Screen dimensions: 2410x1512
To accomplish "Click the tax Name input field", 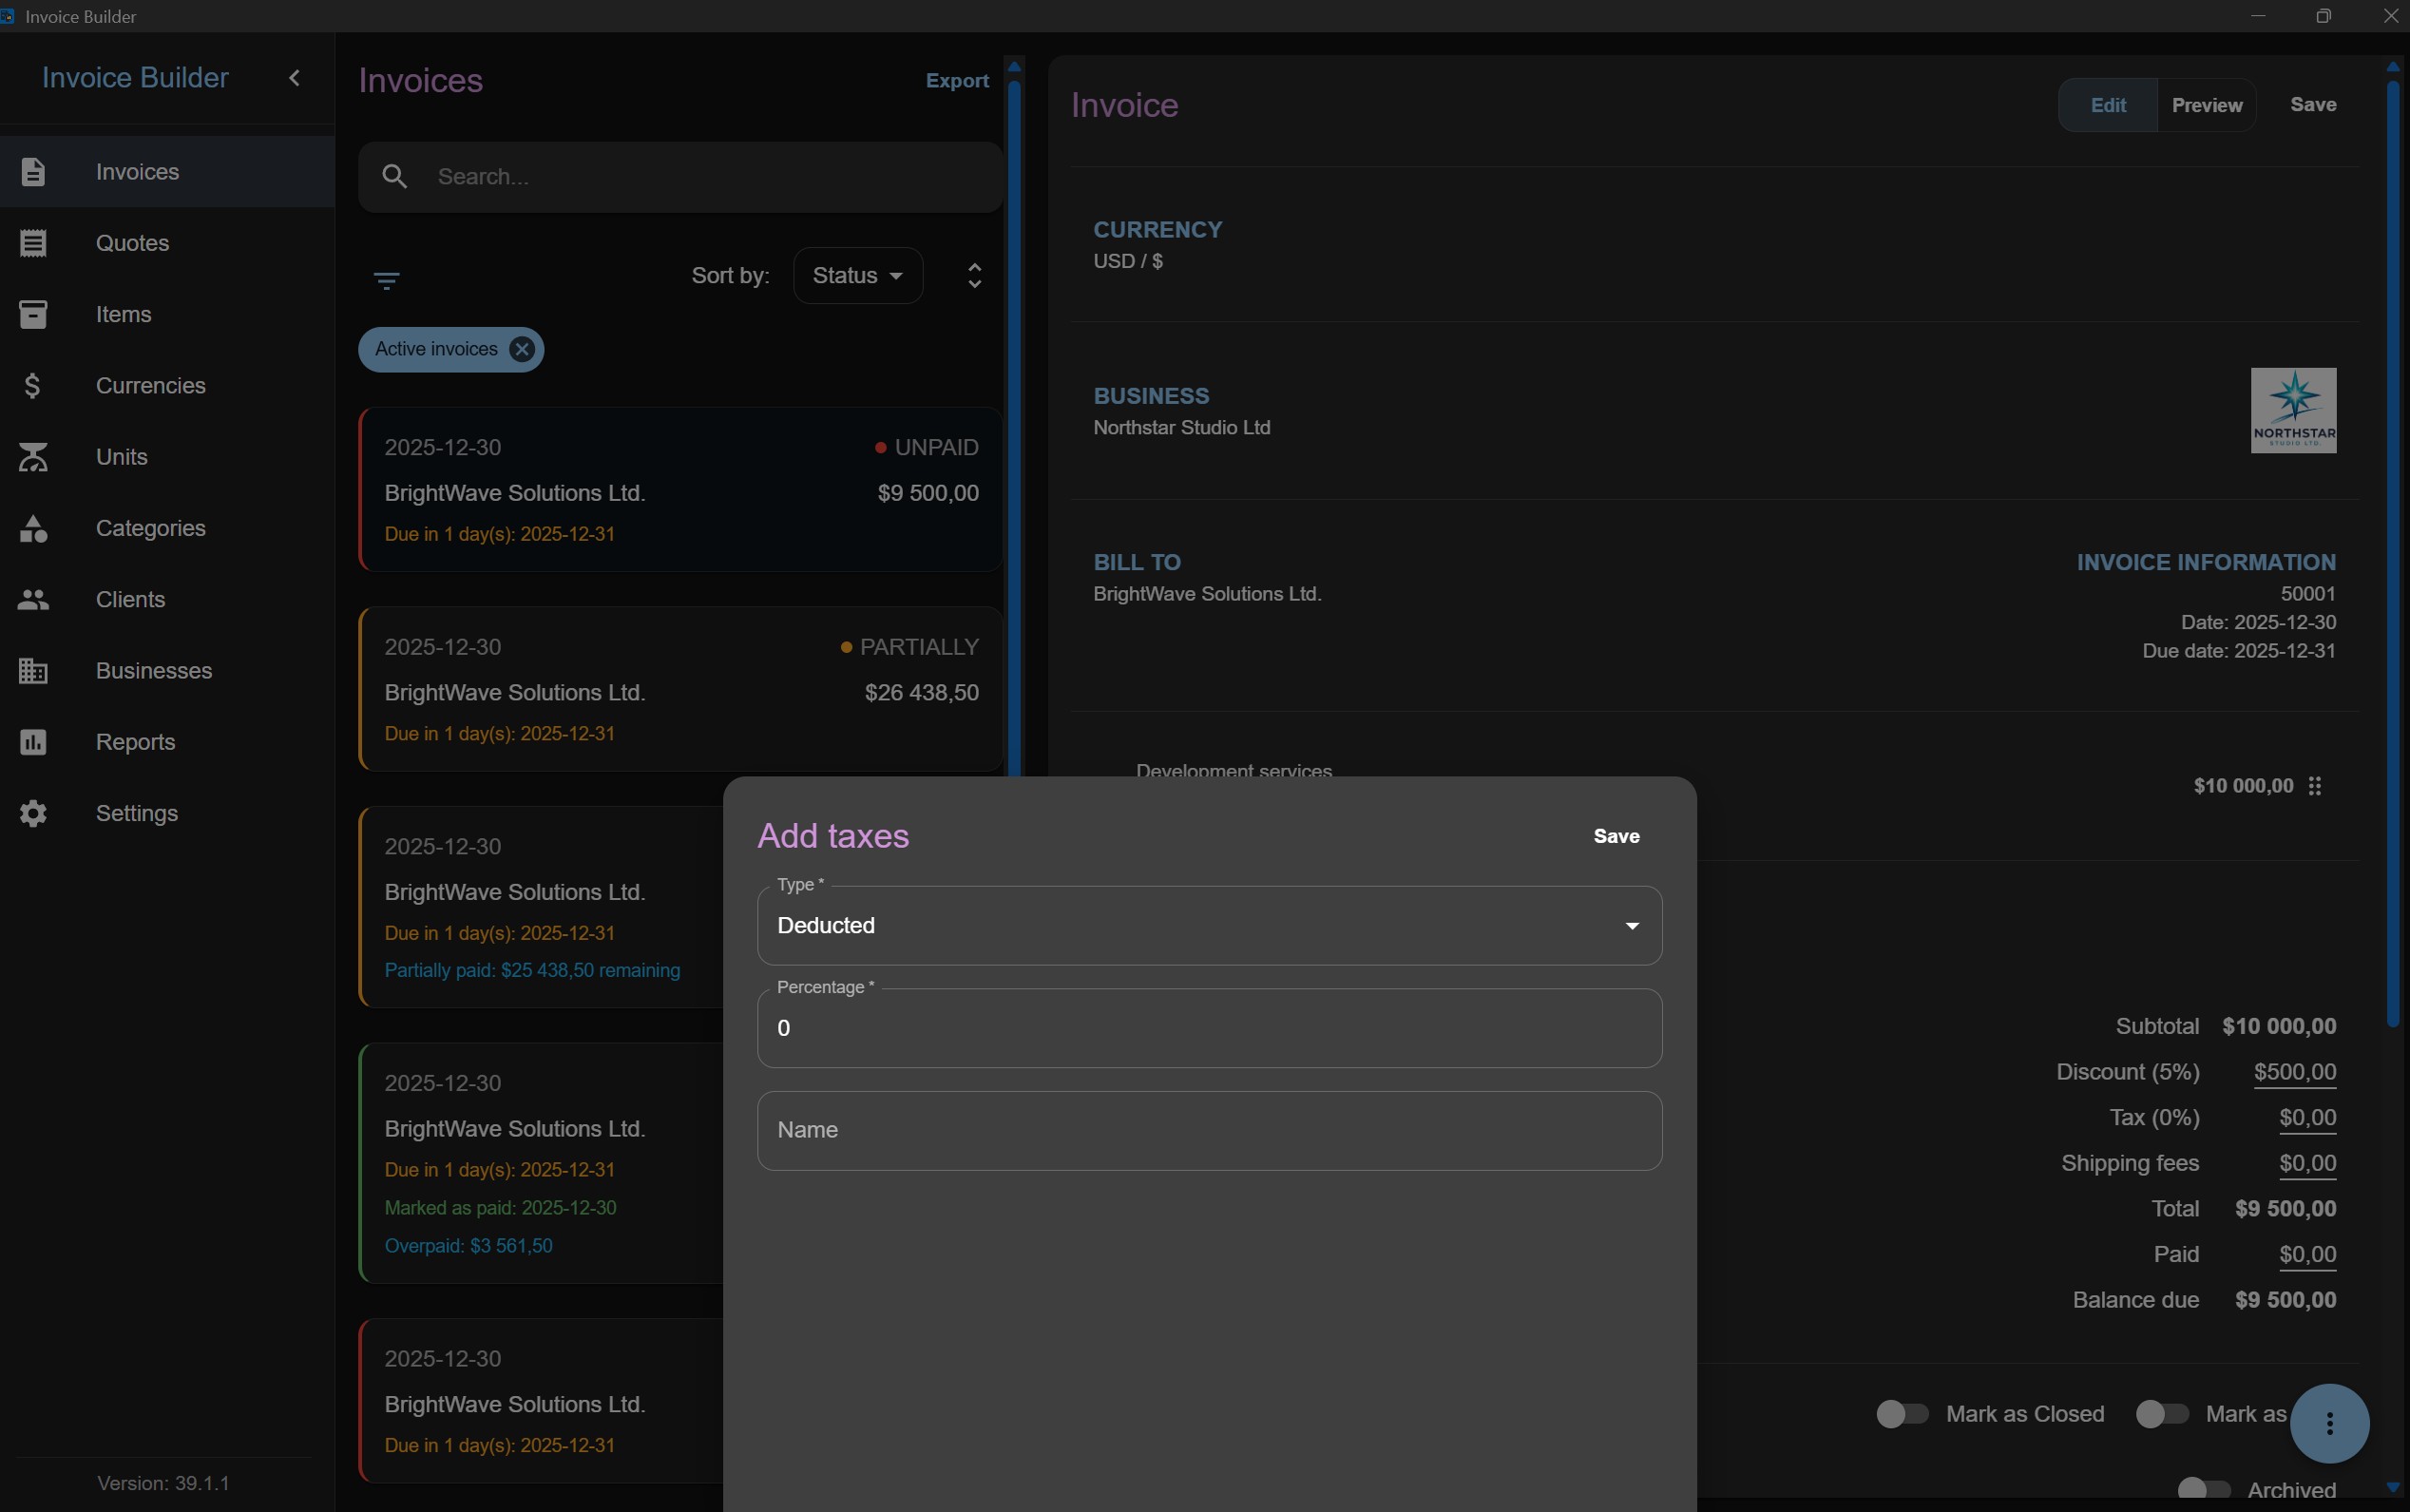I will coord(1210,1131).
